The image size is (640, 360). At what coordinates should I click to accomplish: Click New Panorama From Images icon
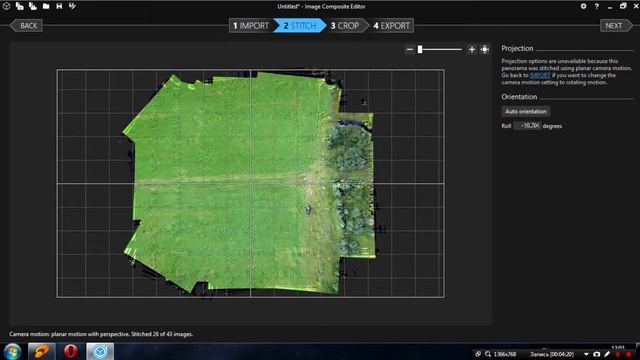tap(19, 6)
